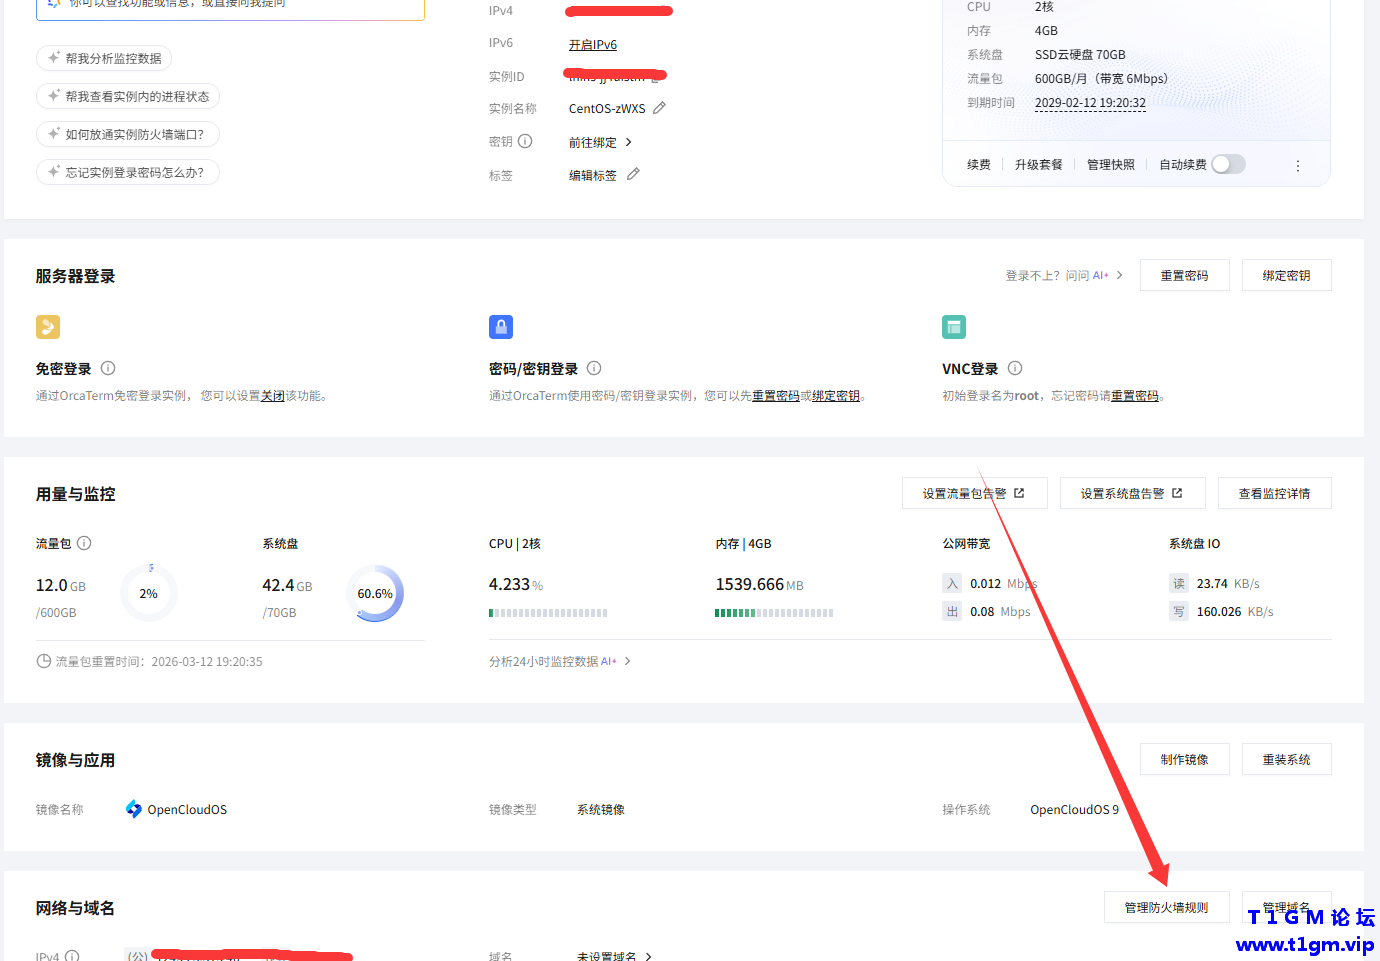Edit instance name CentOS-zWXS pencil icon
This screenshot has width=1380, height=961.
tap(659, 108)
